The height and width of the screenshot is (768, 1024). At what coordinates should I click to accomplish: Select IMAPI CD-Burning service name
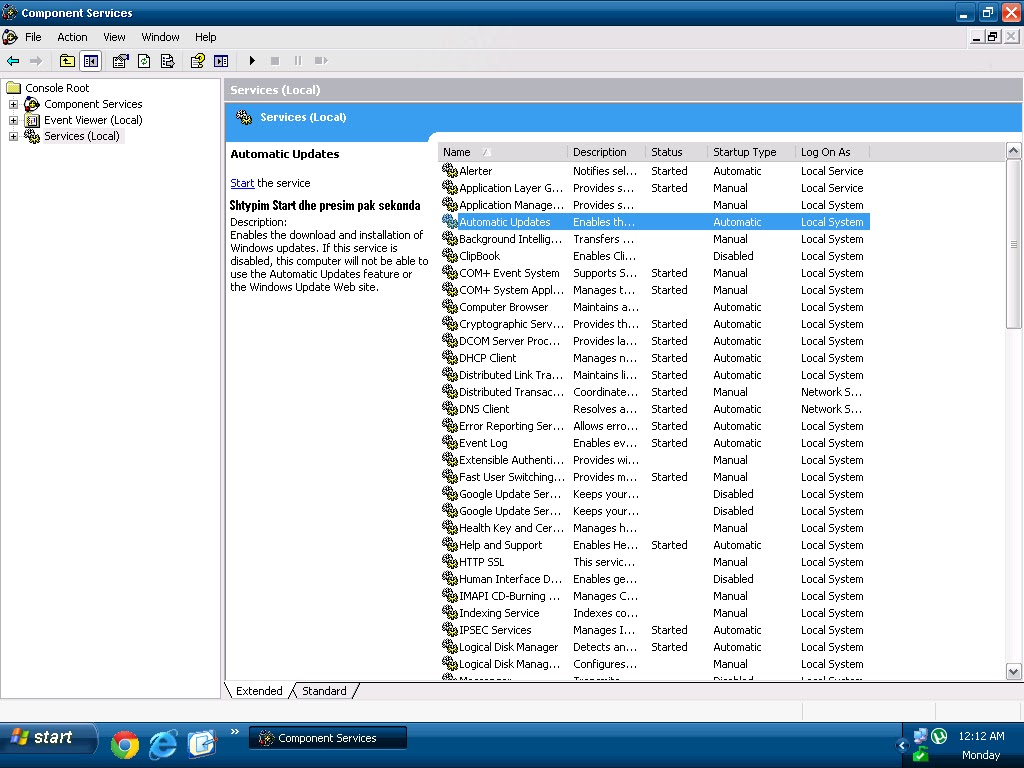pos(509,596)
